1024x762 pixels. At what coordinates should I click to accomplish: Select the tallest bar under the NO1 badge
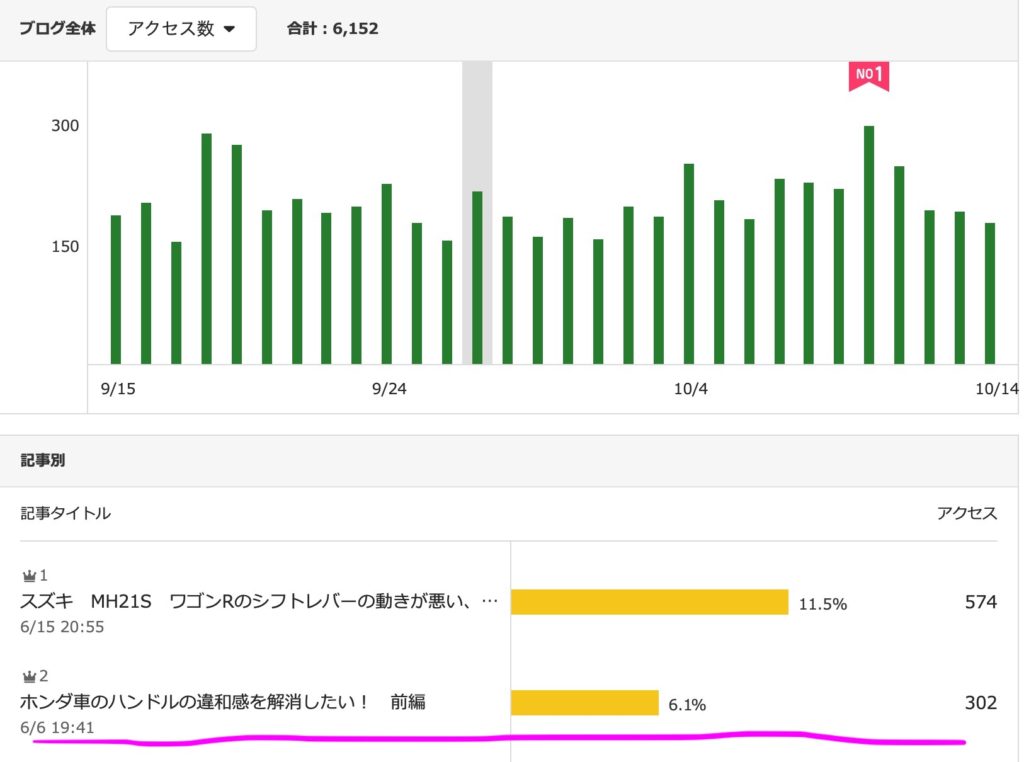pos(869,245)
